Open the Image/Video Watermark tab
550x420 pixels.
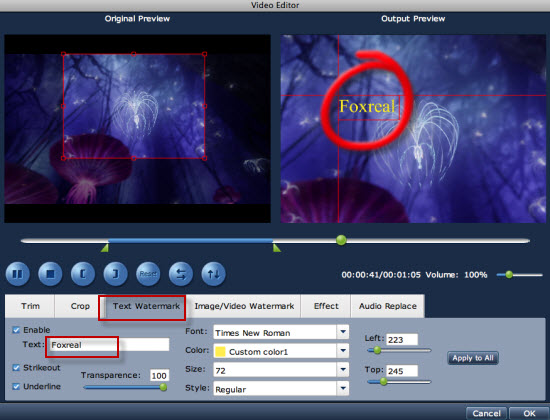coord(244,306)
